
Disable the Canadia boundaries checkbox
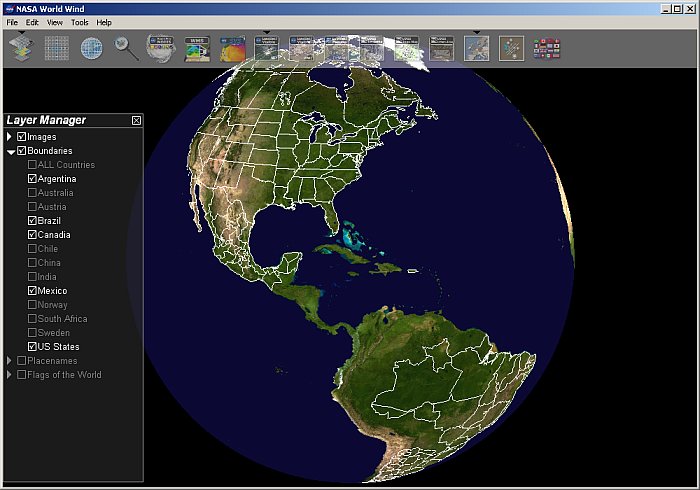pos(32,235)
